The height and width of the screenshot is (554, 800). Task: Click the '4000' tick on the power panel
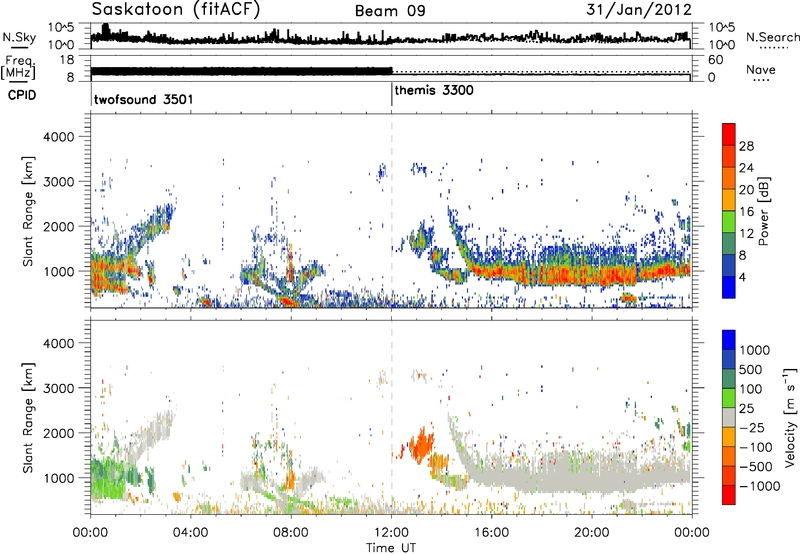click(x=58, y=137)
